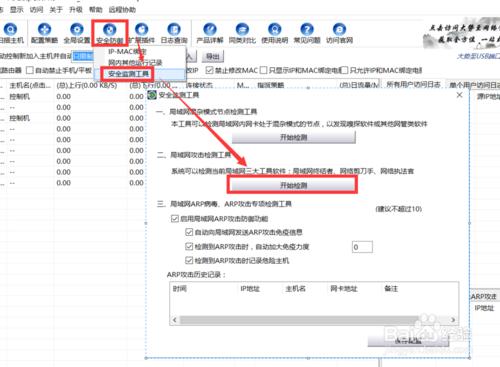Image resolution: width=500 pixels, height=367 pixels.
Task: Click the ARP history scrollbar right arrow
Action: 453,320
